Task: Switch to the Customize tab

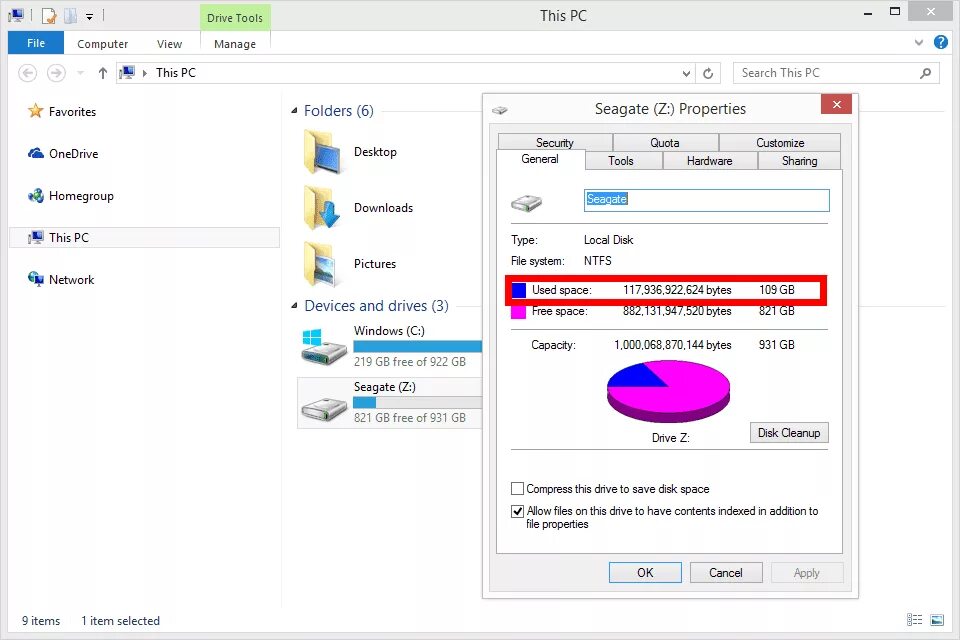Action: 780,142
